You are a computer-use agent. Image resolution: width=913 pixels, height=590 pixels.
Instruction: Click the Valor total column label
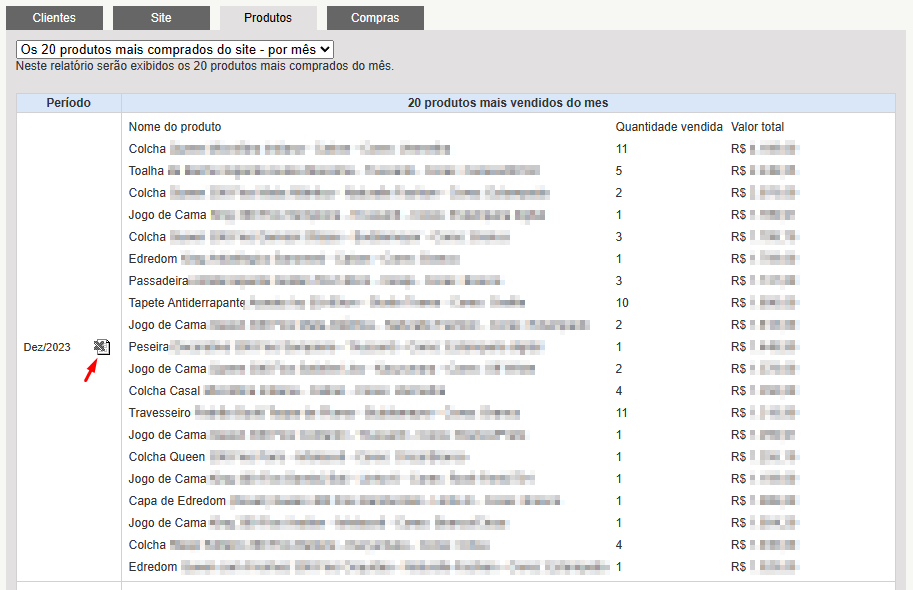click(x=758, y=127)
